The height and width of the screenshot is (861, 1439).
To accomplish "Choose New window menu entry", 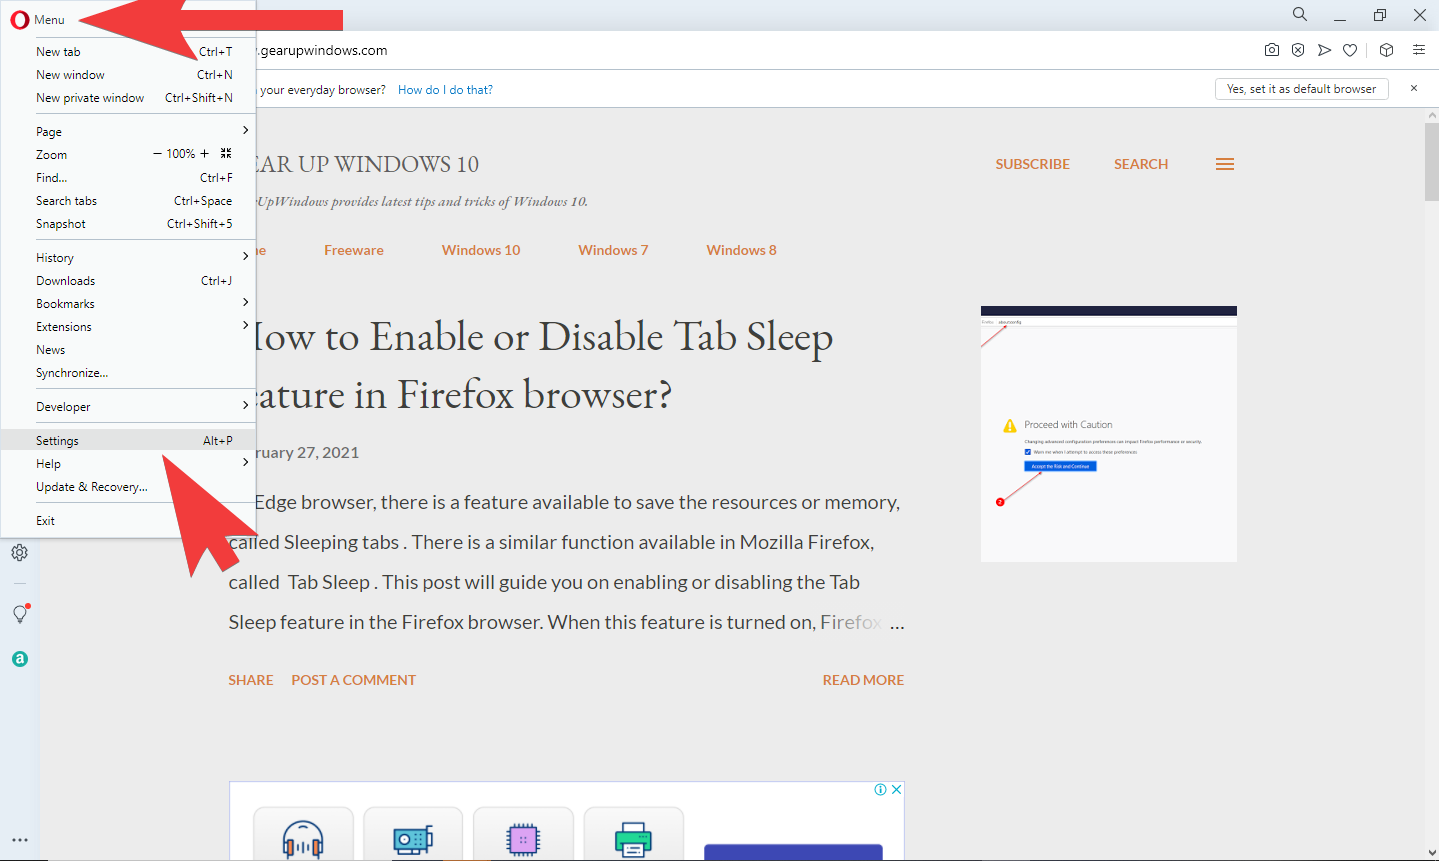I will (128, 74).
